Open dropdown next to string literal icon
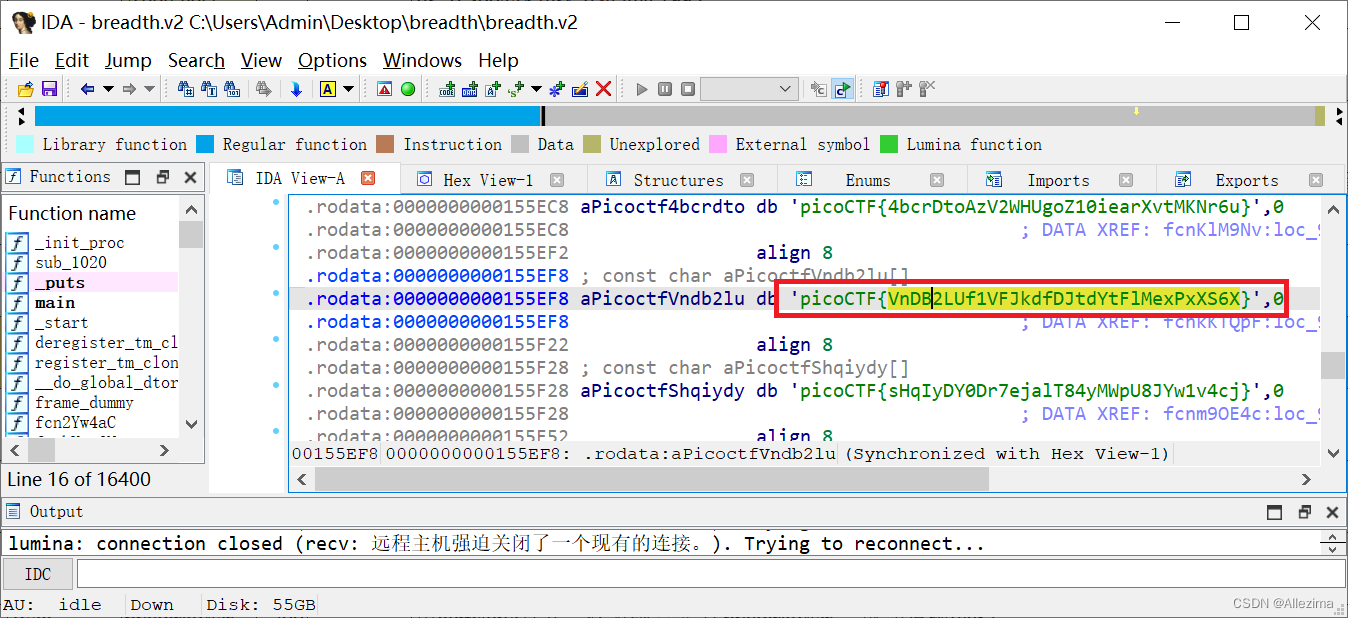 tap(536, 89)
